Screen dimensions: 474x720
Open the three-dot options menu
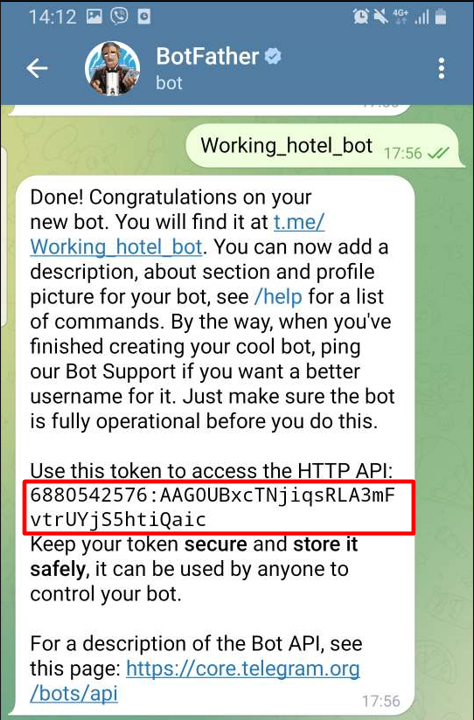tap(441, 68)
